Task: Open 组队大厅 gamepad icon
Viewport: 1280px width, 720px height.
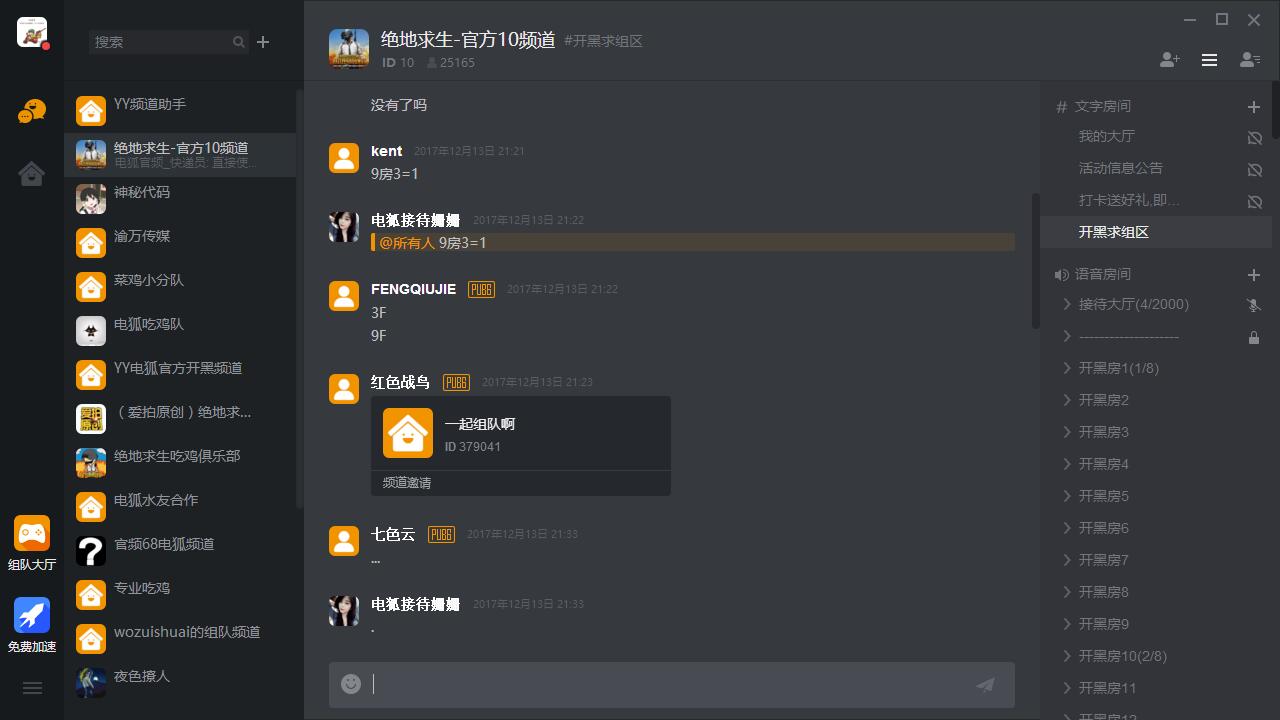Action: (x=32, y=534)
